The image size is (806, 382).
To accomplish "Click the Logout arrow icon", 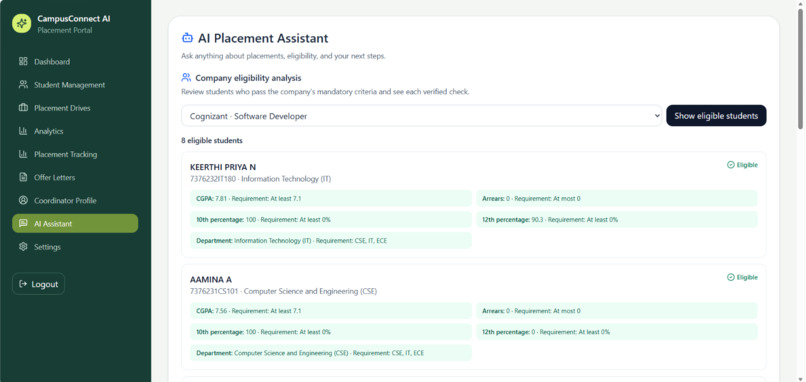I will (x=23, y=284).
